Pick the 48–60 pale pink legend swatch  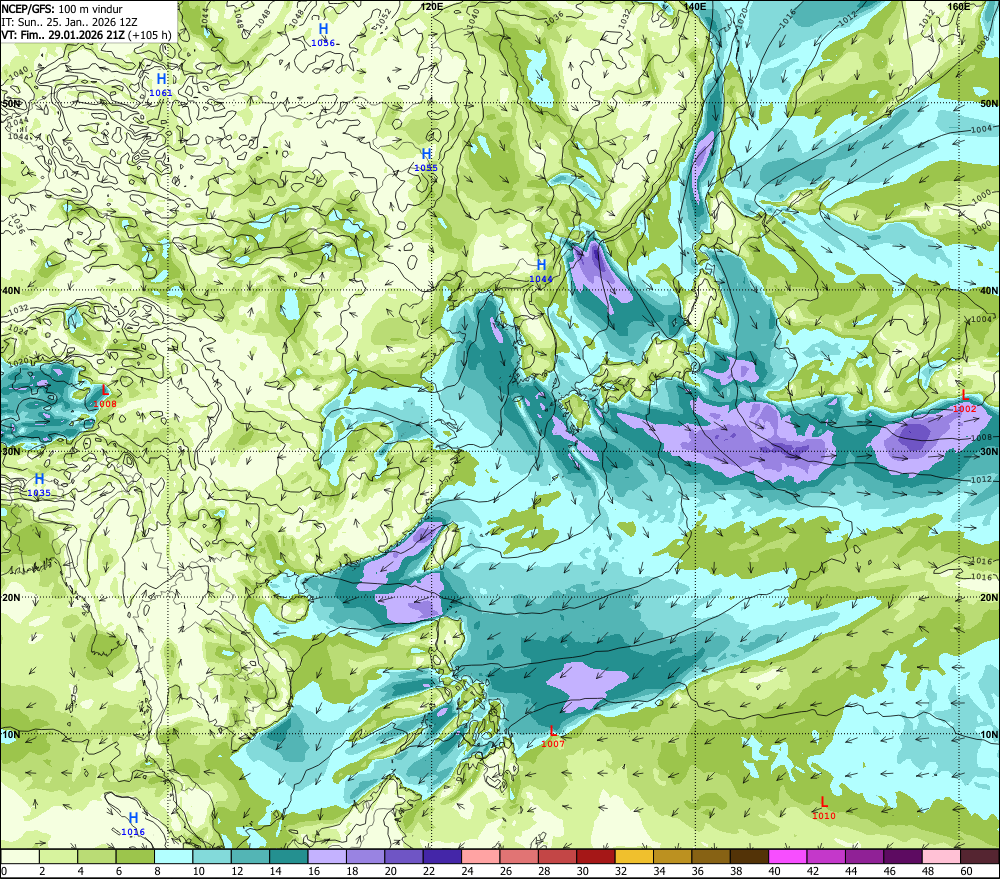941,856
